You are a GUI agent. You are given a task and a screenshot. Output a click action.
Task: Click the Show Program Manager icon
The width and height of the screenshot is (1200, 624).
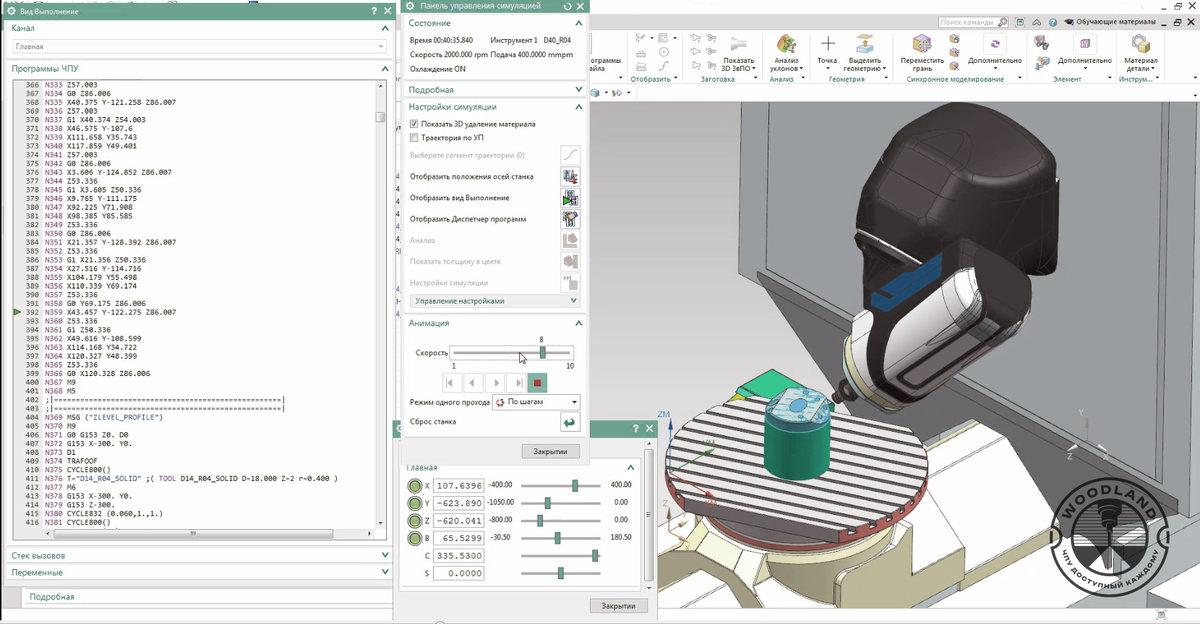click(570, 219)
